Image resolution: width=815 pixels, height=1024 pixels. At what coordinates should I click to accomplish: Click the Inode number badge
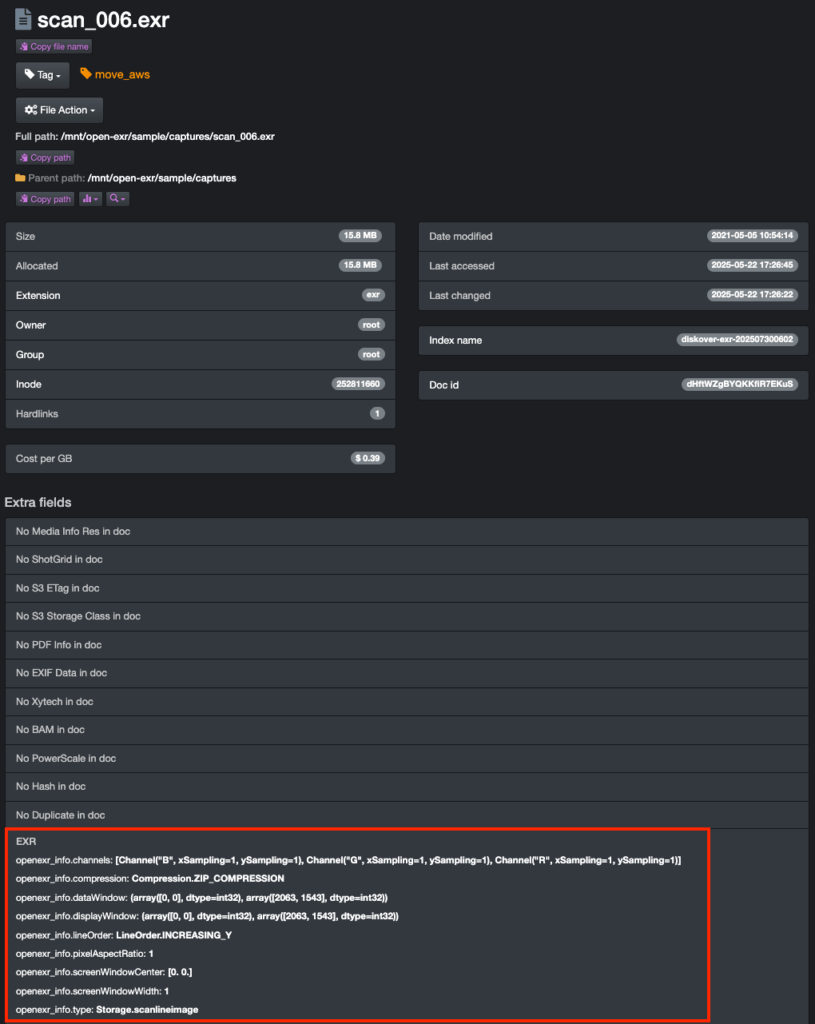point(358,384)
